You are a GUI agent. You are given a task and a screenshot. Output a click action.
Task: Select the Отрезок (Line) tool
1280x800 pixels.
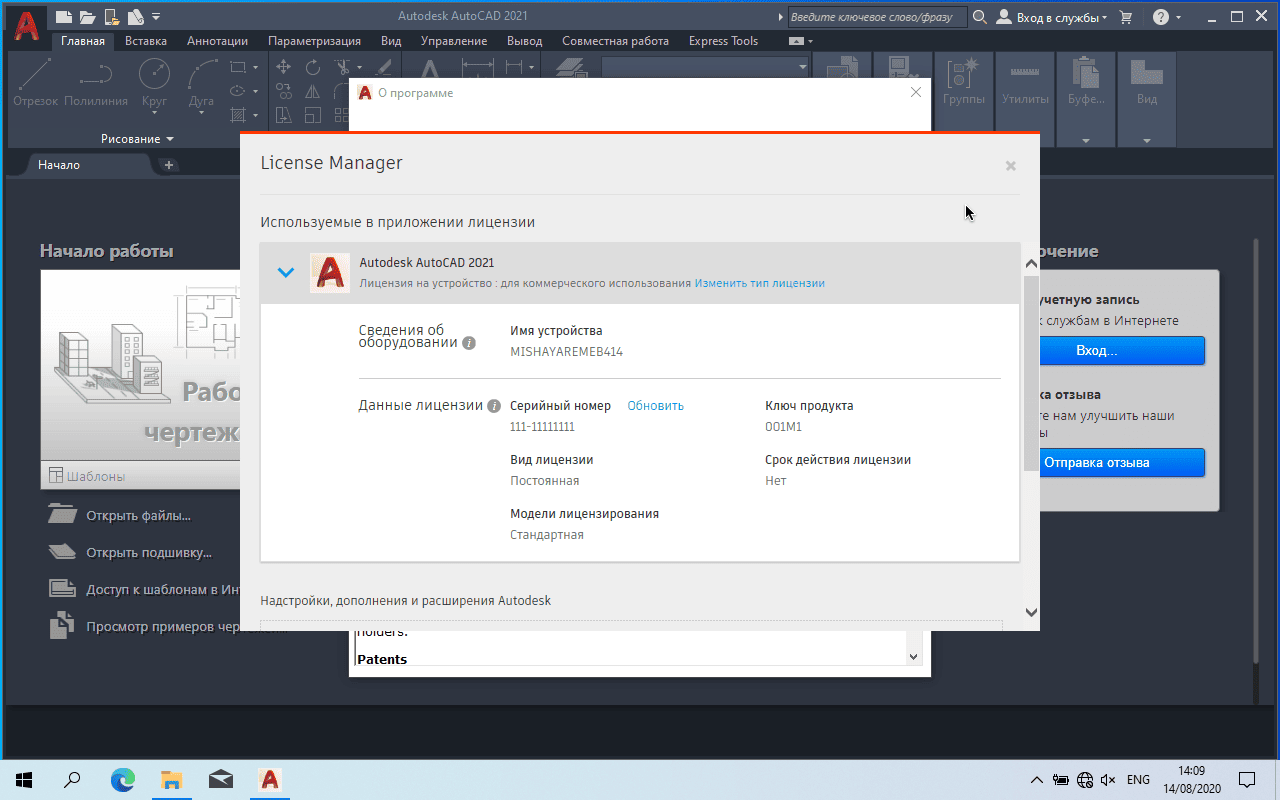[x=36, y=82]
